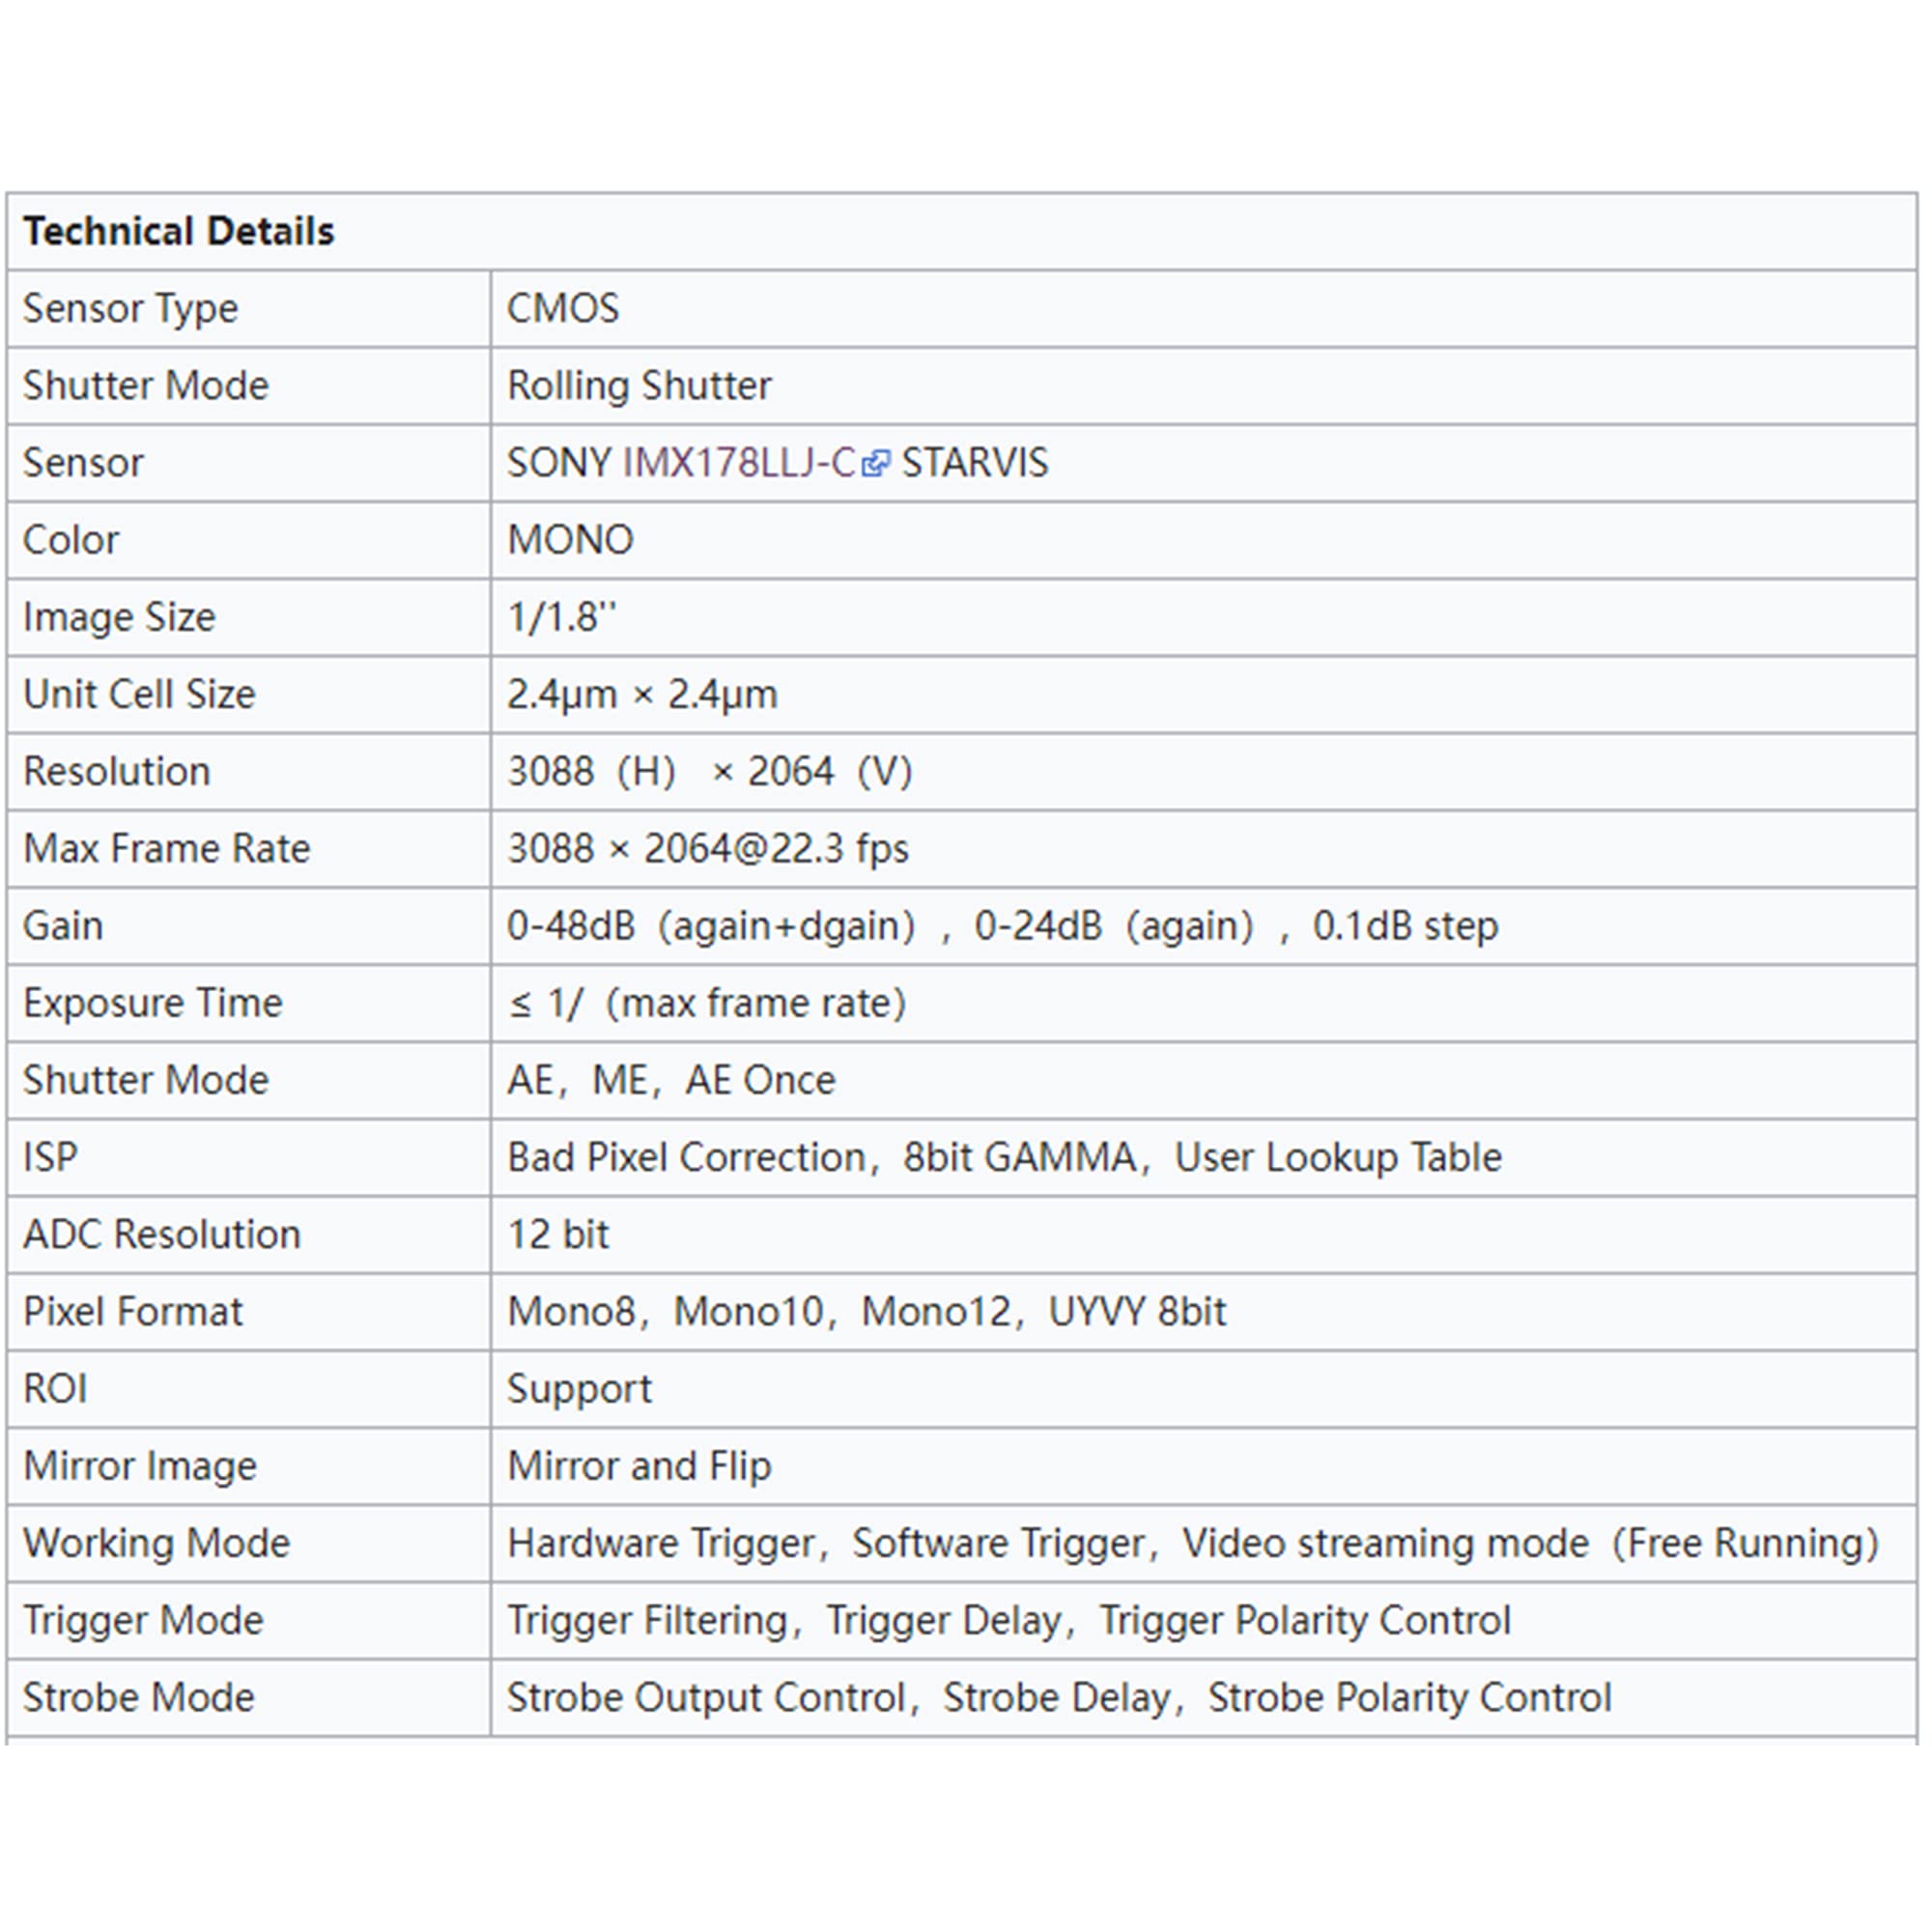
Task: Select the Strobe Output Control value text
Action: [1059, 1698]
